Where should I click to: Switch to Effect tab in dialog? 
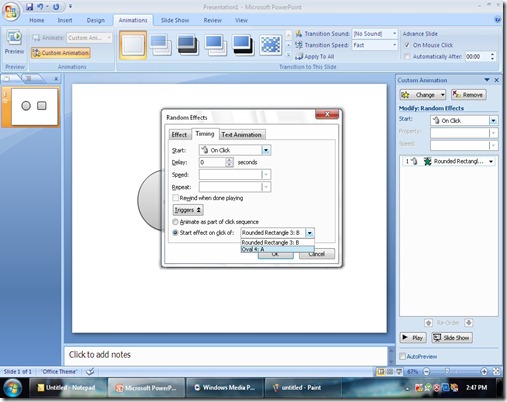click(179, 135)
